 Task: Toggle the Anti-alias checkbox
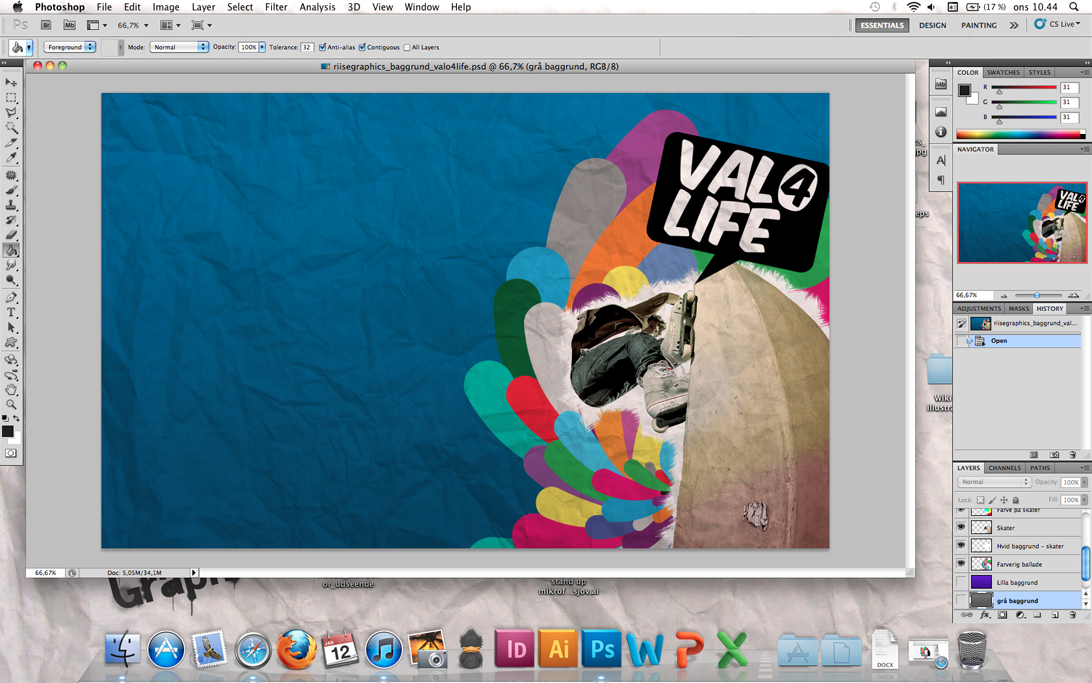(x=322, y=47)
